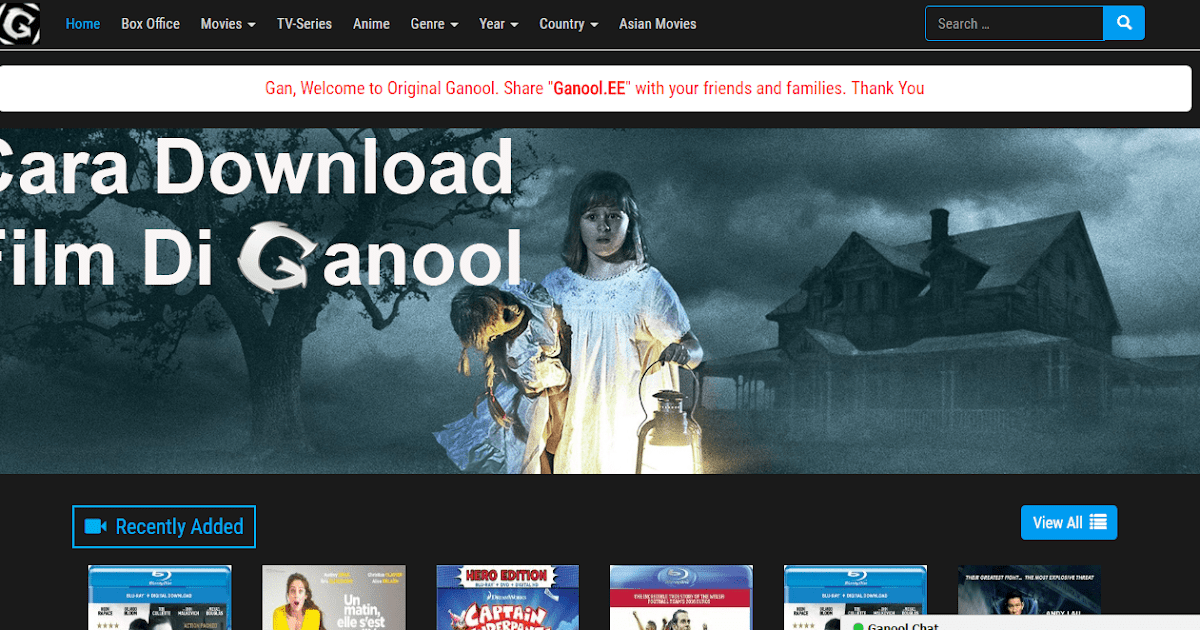Click the green Ganool Chat status dot

858,626
